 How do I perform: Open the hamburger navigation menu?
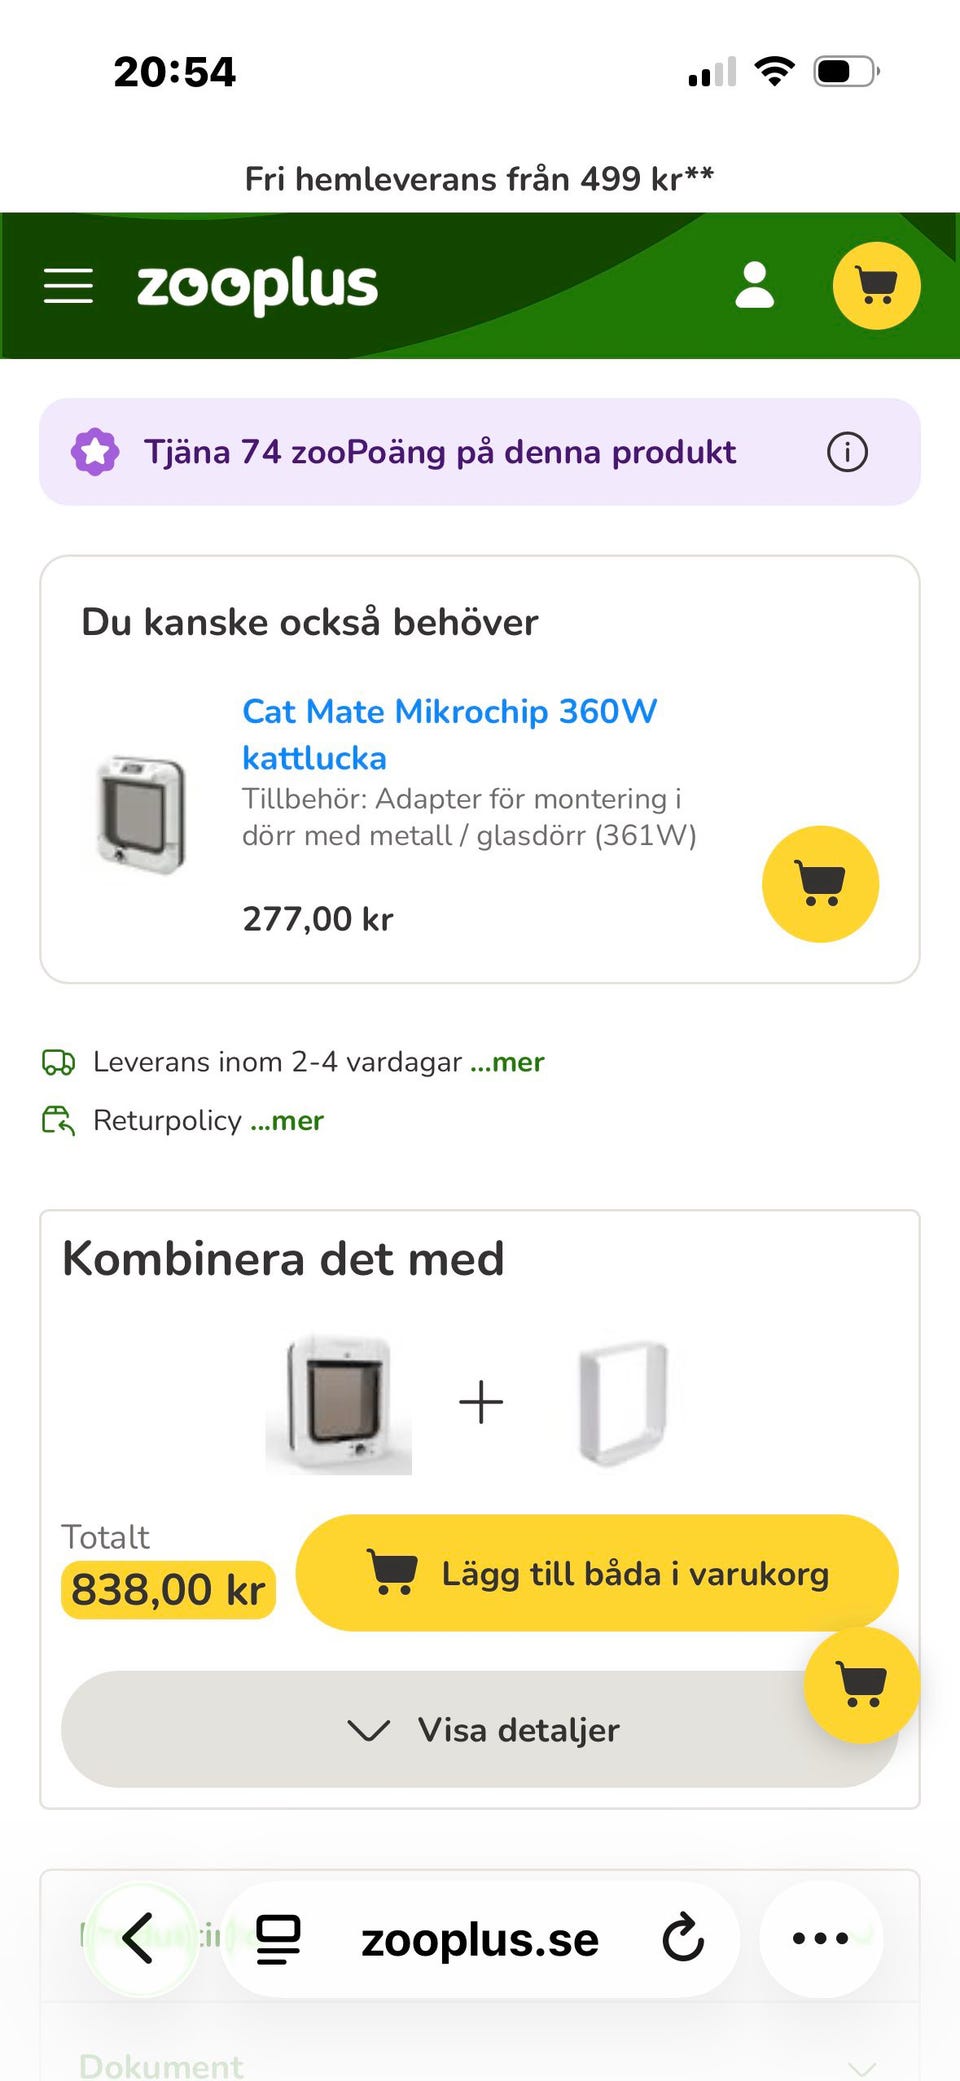point(68,286)
